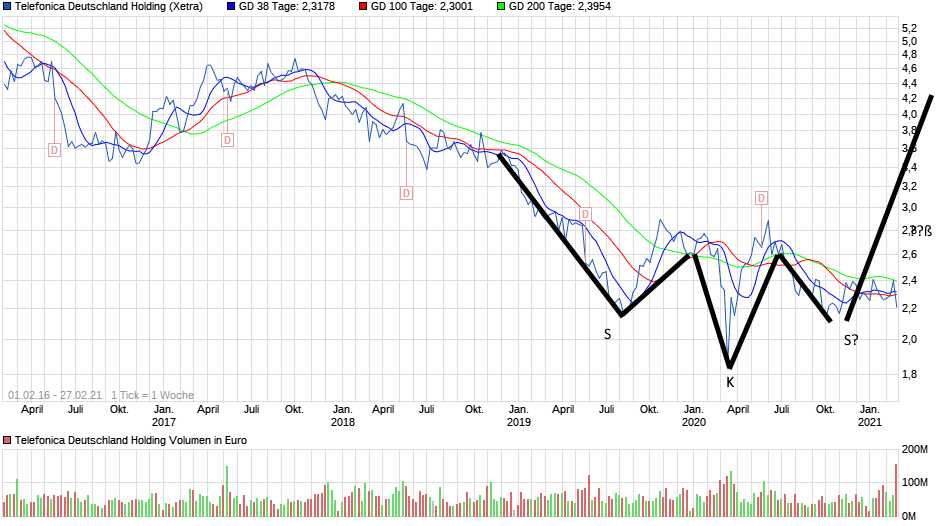Click the red GD 100 Tage legend swatch

[x=363, y=7]
